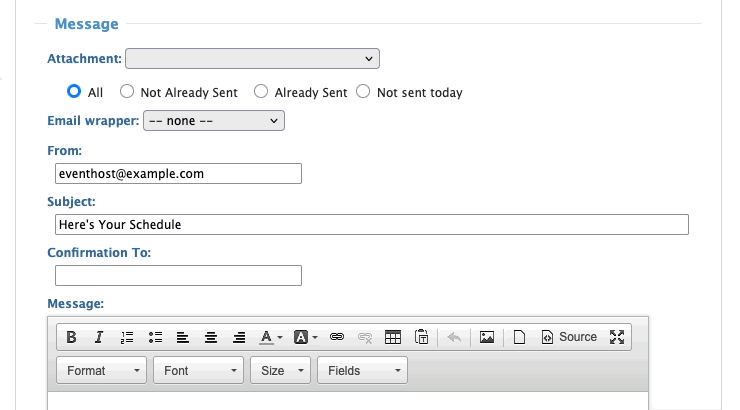The width and height of the screenshot is (740, 410).
Task: Insert an image into the message
Action: coord(487,337)
